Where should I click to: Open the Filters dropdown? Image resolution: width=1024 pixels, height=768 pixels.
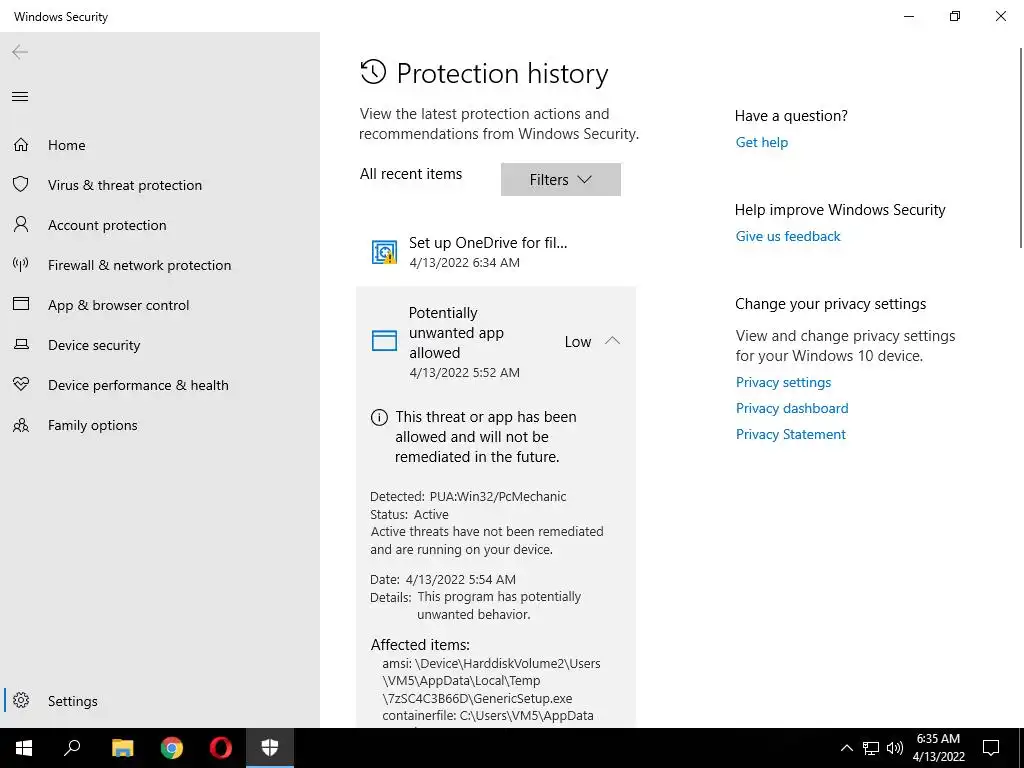[x=560, y=180]
